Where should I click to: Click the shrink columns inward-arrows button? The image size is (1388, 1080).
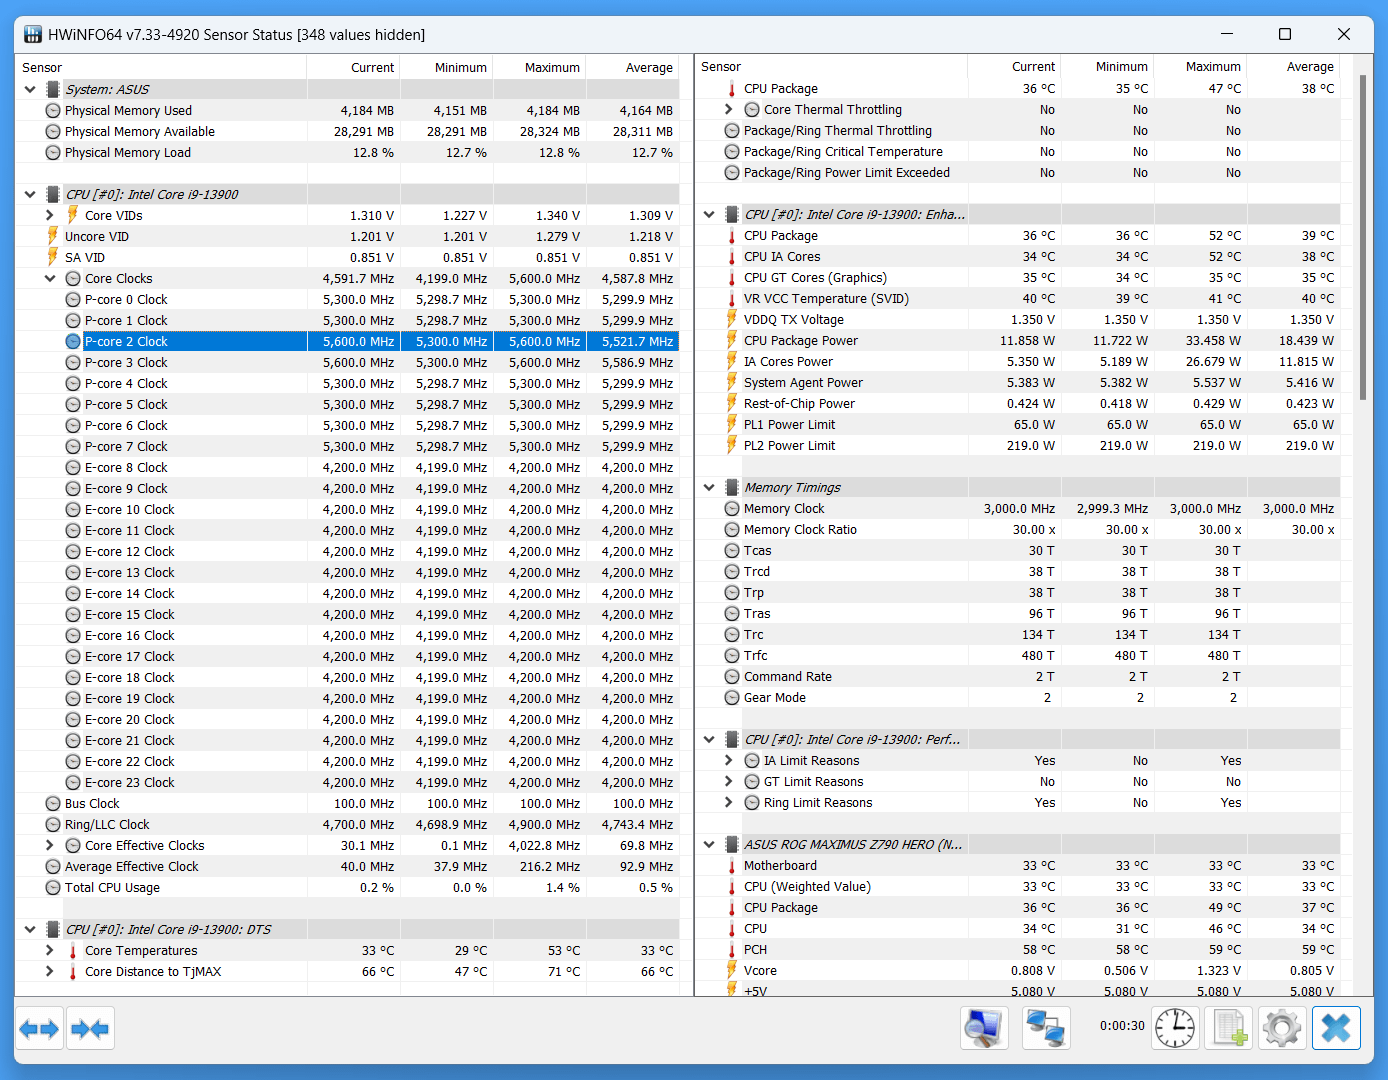point(90,1028)
